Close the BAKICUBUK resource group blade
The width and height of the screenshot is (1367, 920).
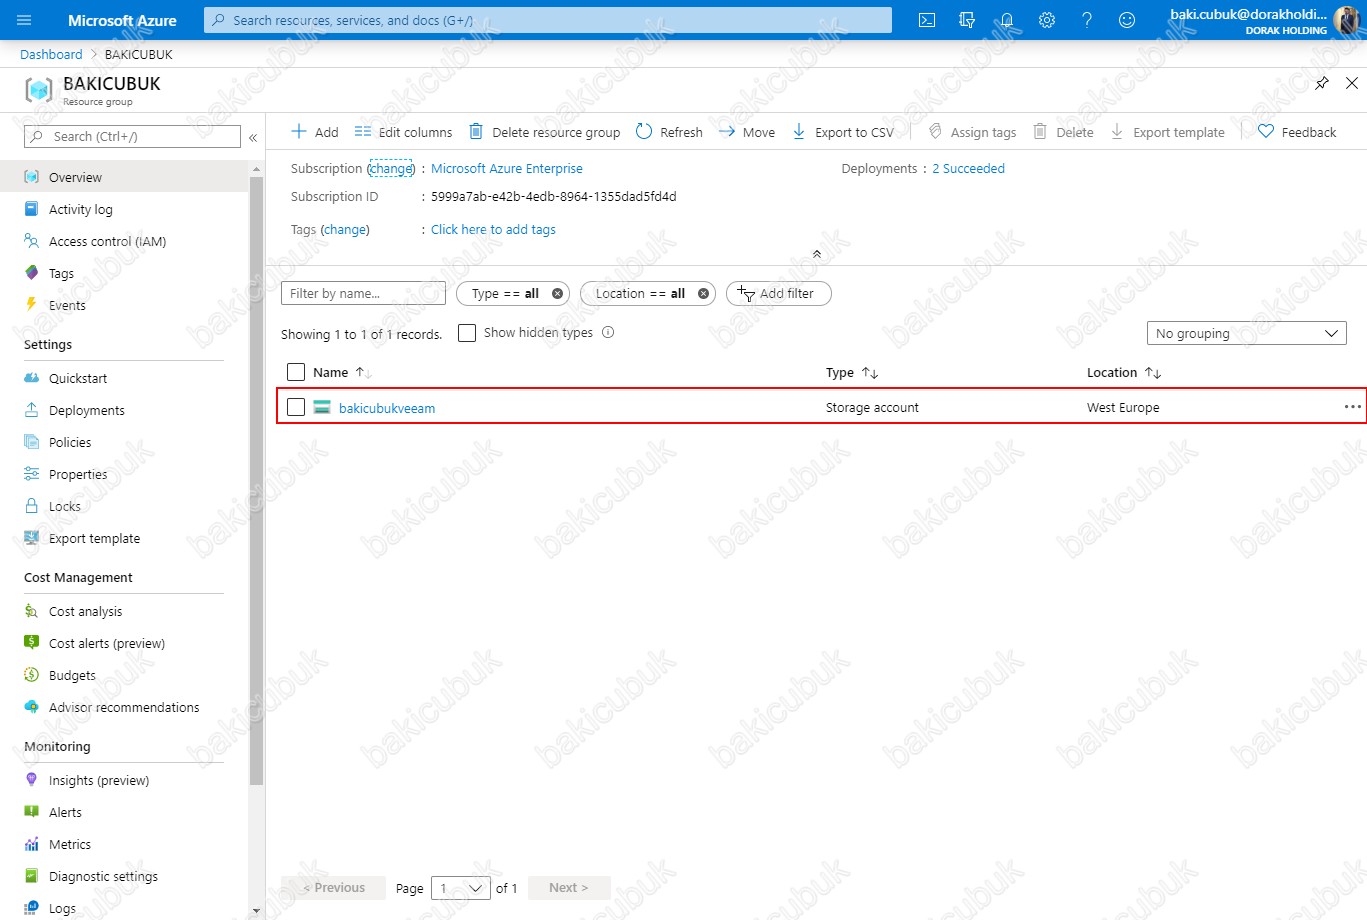coord(1352,83)
